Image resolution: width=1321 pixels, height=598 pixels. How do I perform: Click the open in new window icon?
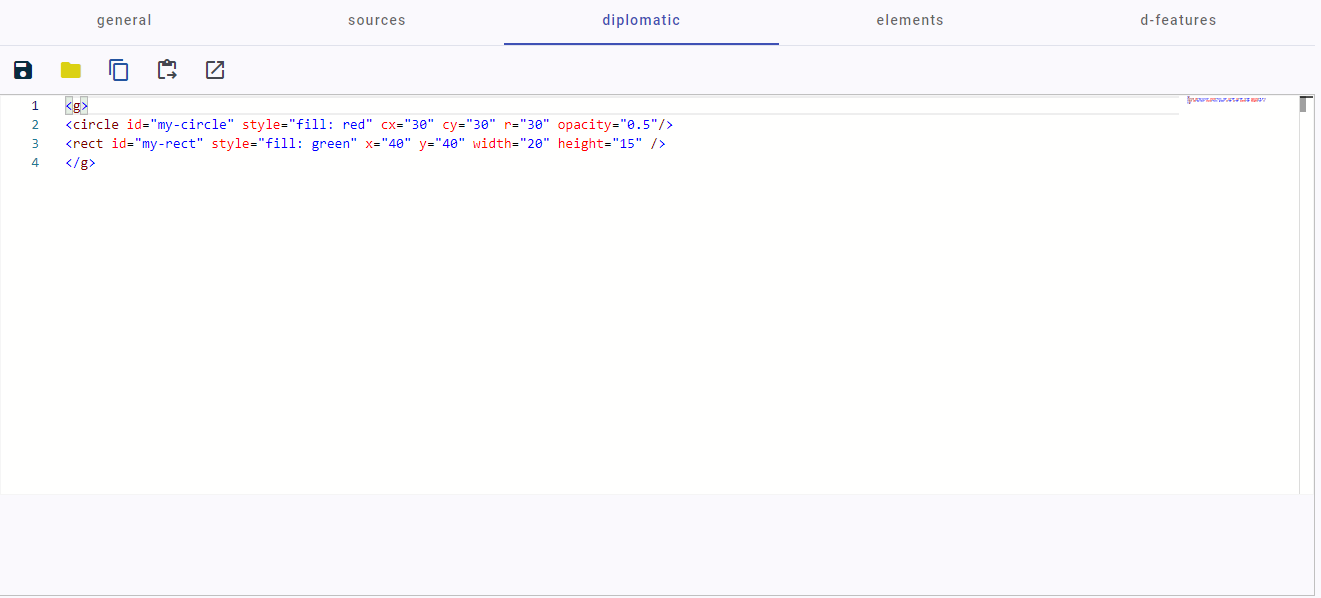pos(215,70)
